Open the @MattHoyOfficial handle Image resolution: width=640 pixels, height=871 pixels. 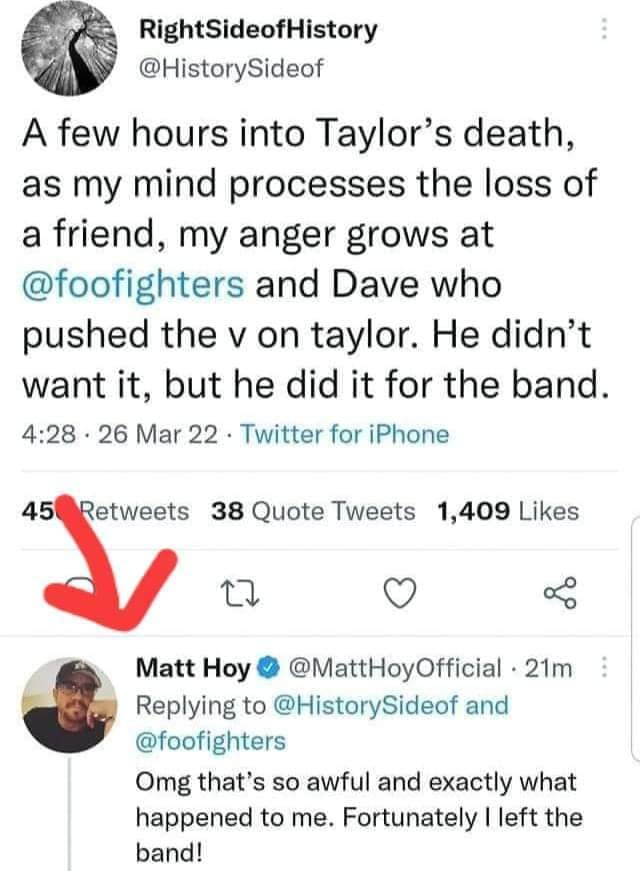click(x=395, y=667)
